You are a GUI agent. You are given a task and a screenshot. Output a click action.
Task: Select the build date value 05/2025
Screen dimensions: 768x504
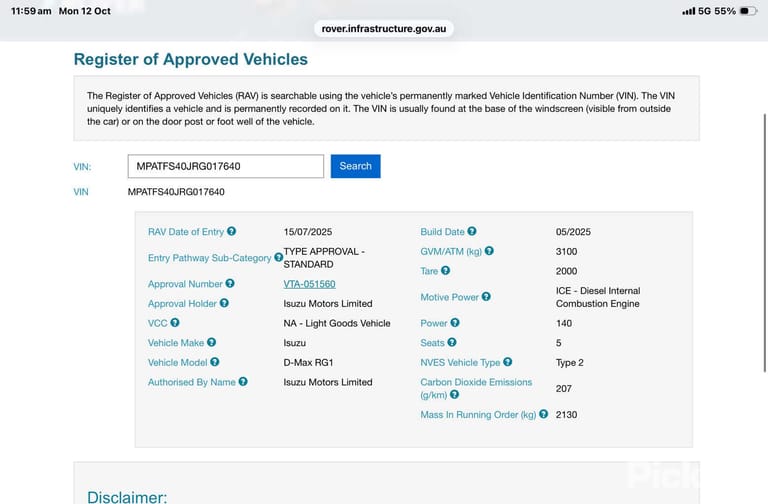point(573,232)
